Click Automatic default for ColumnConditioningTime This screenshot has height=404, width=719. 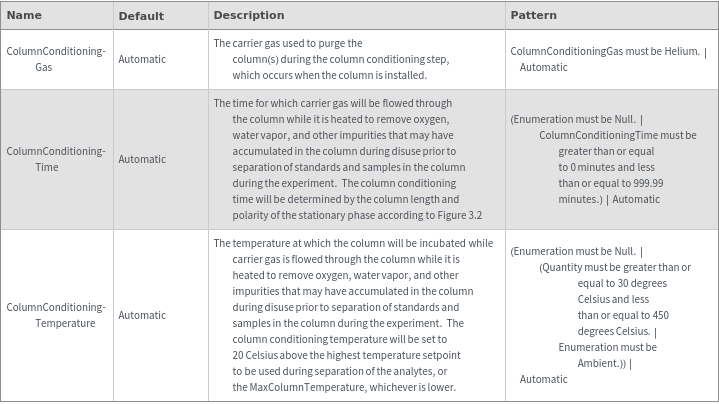pos(142,159)
